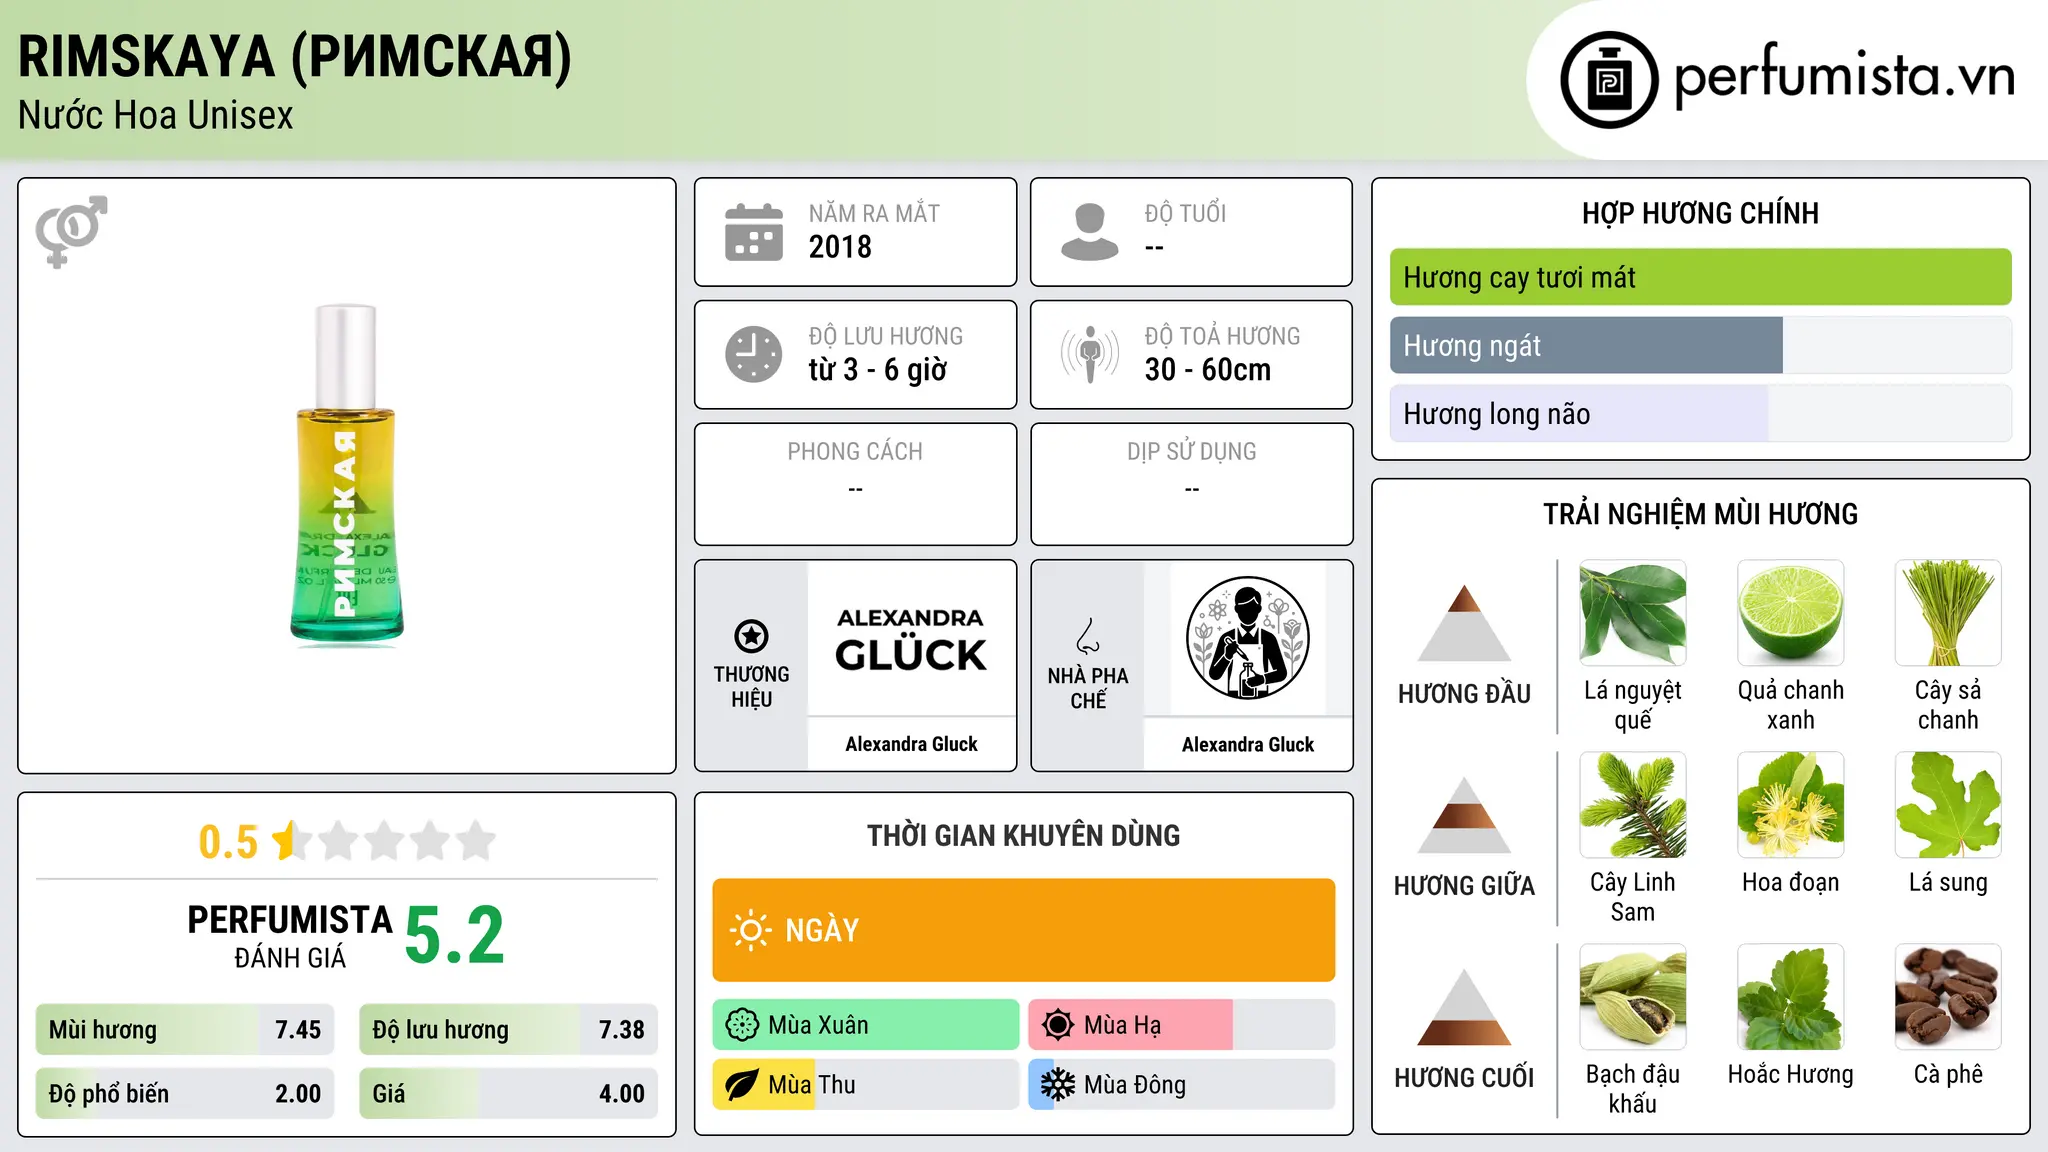Click the Phong cách label
This screenshot has width=2048, height=1152.
coord(855,452)
